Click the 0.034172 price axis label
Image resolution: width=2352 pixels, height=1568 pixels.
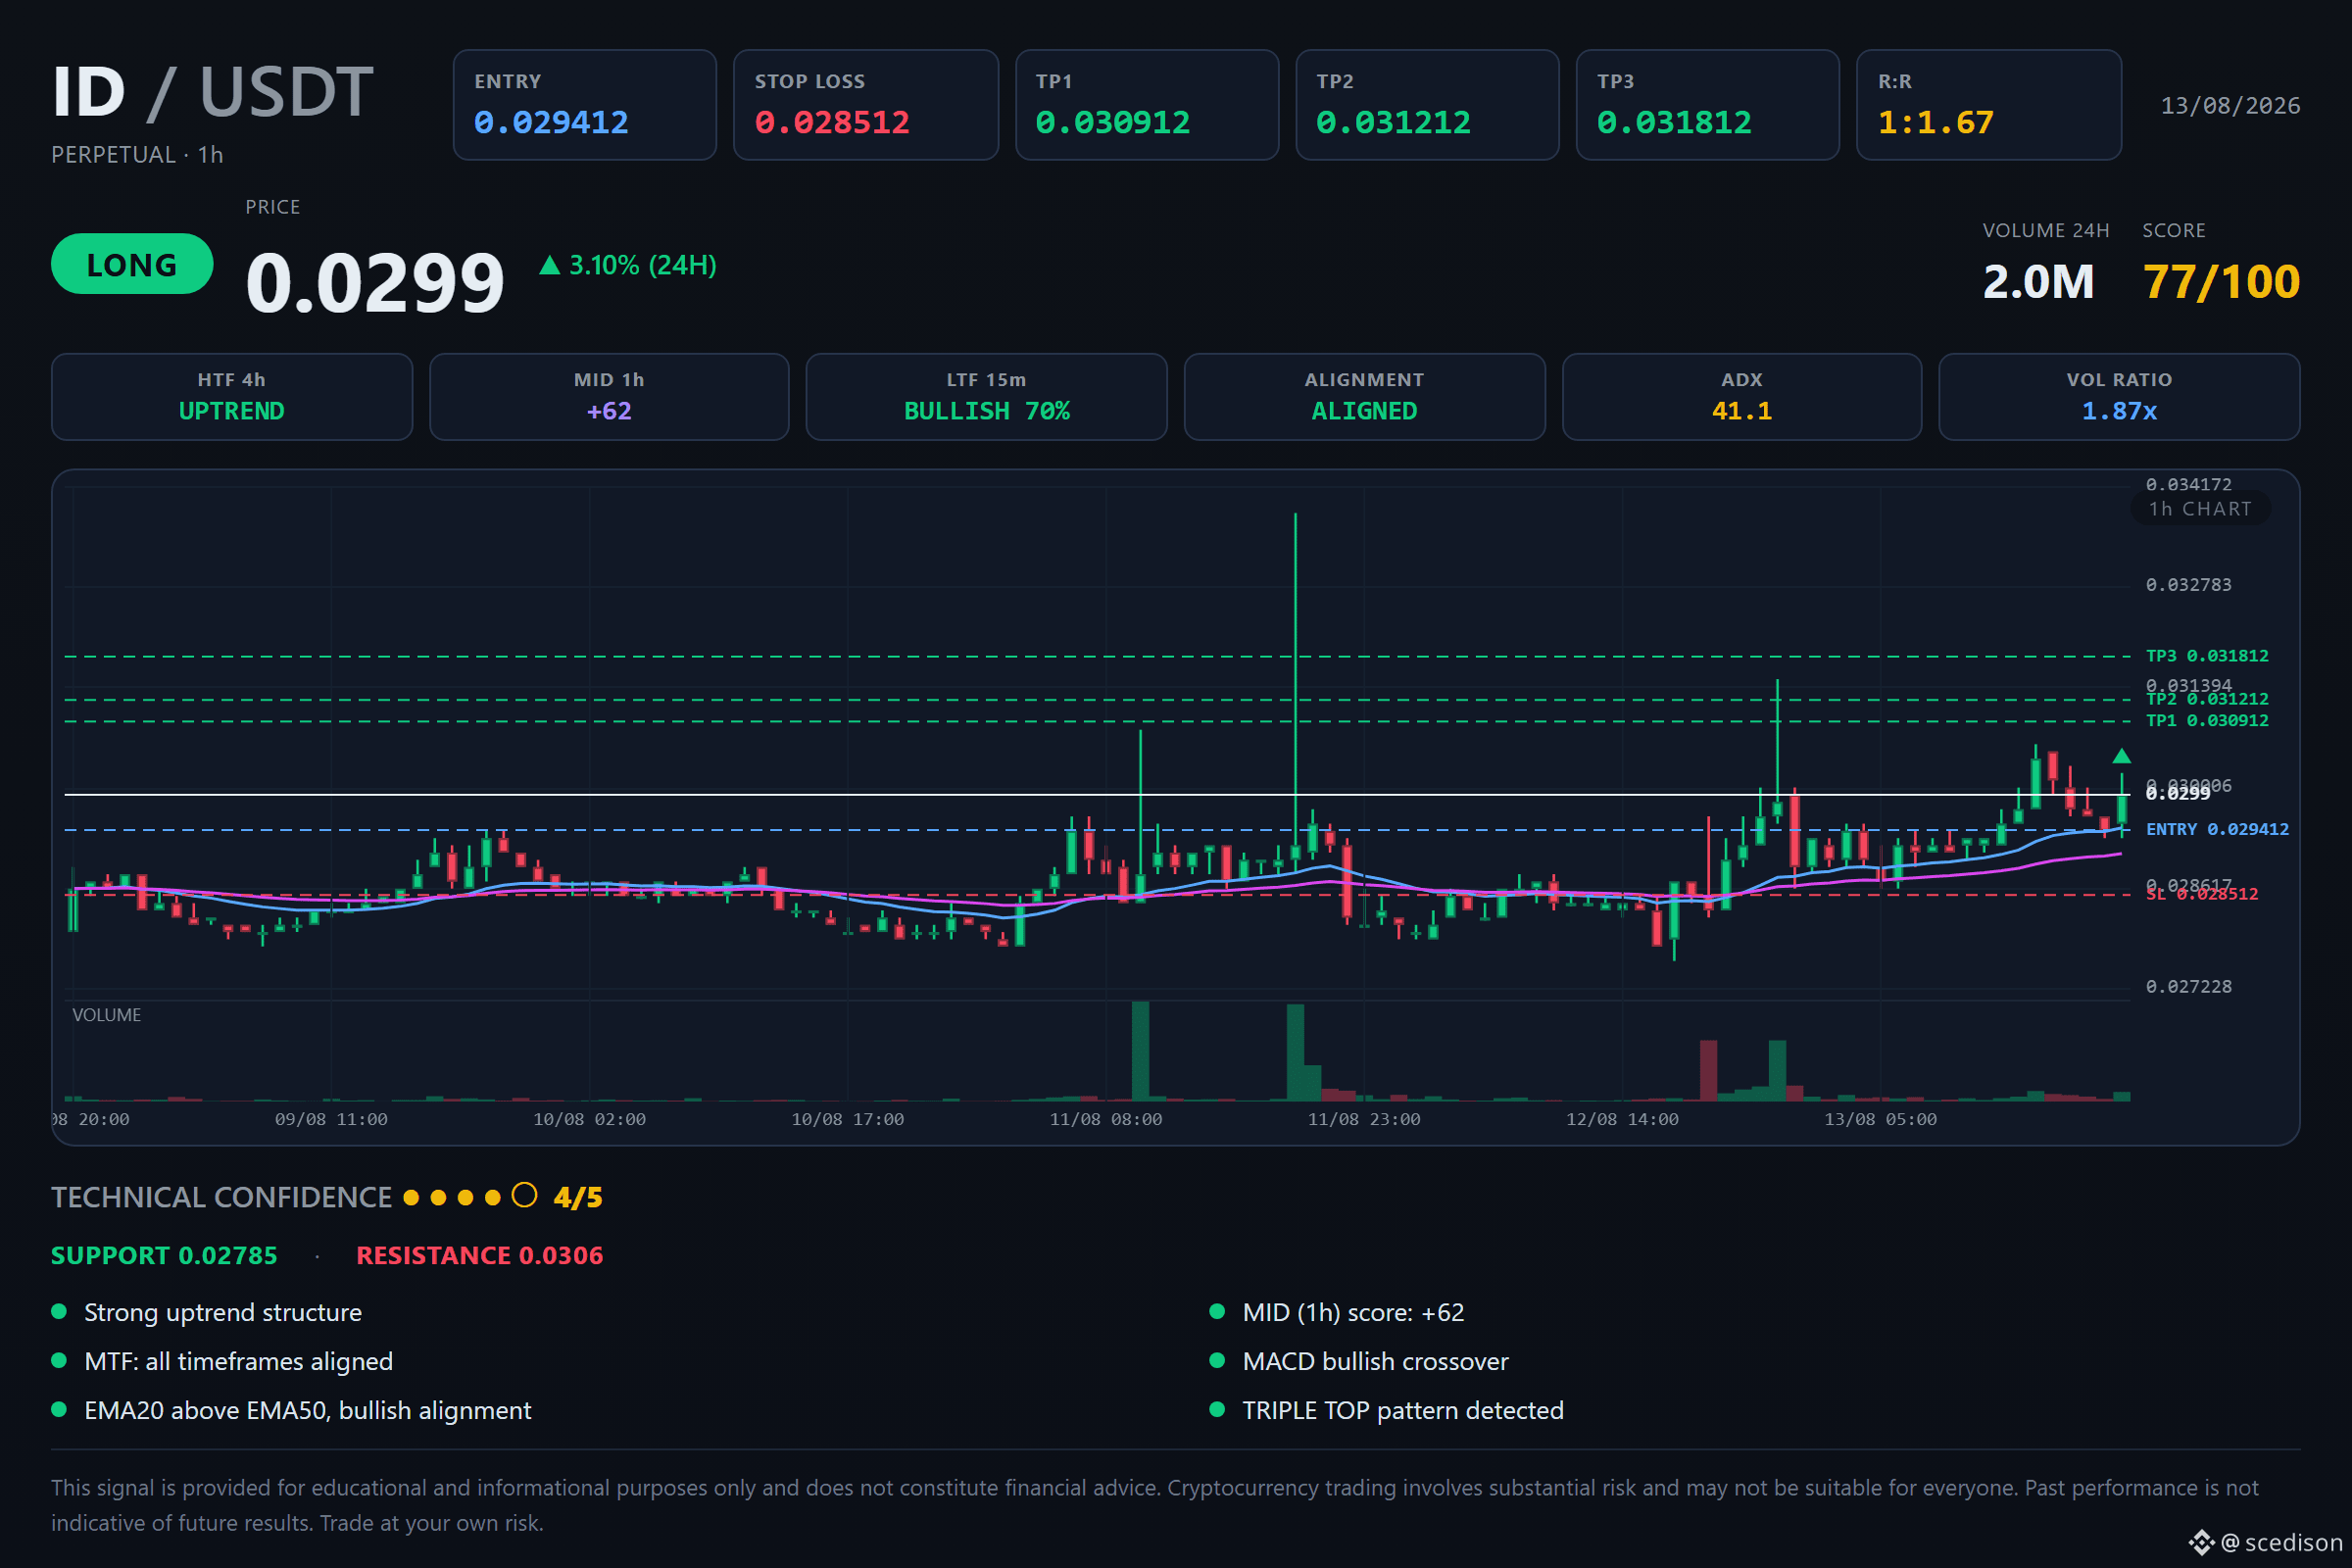click(2188, 485)
